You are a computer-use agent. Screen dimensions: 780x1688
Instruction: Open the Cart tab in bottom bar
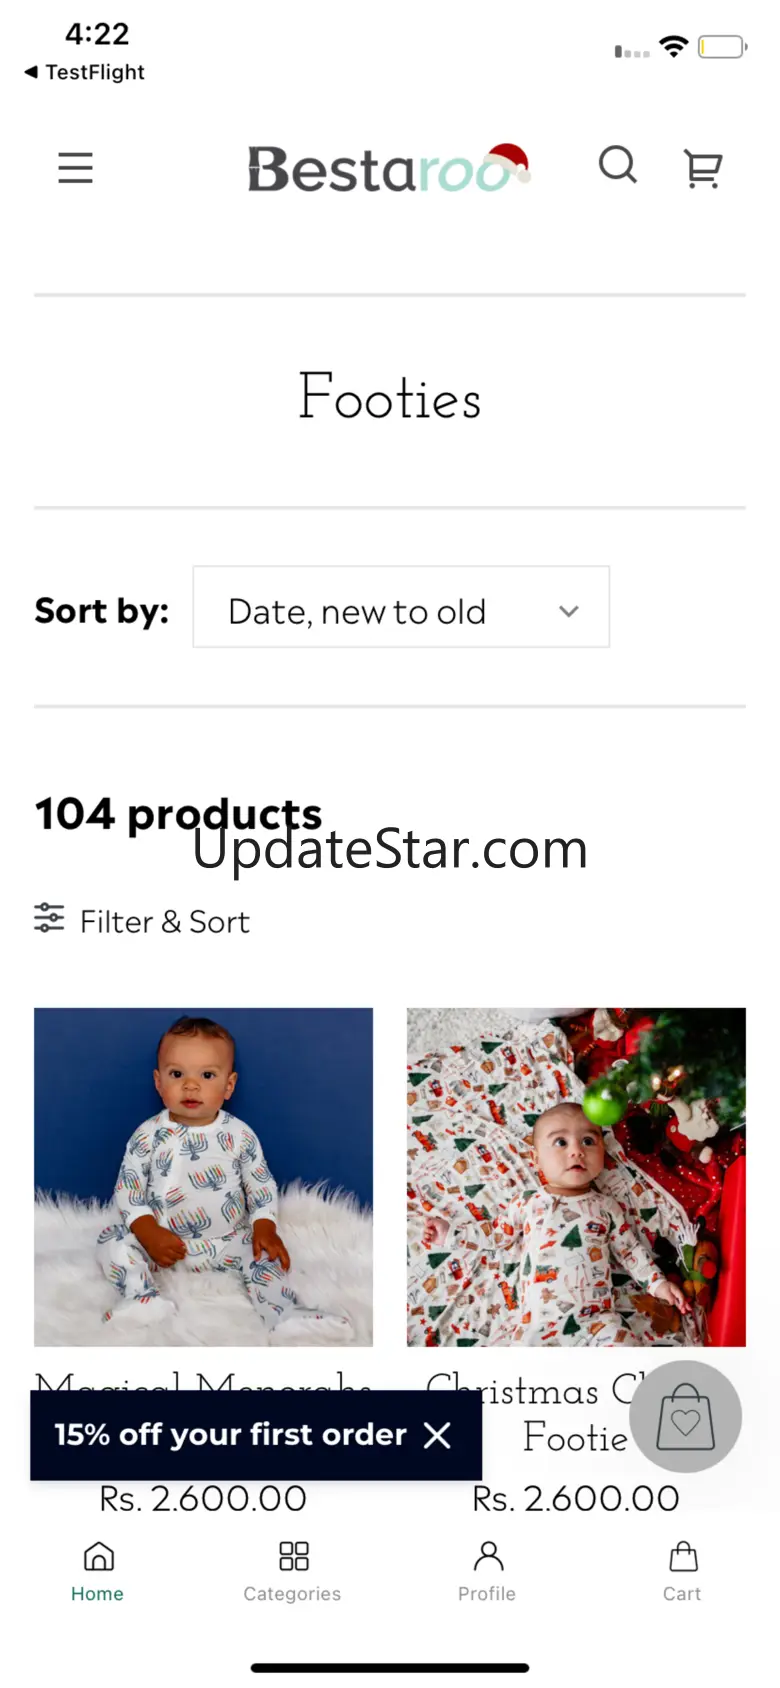682,1570
